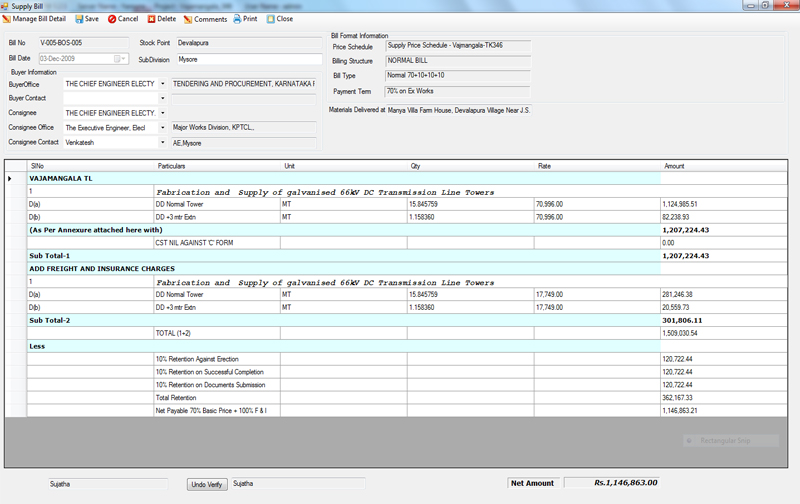Select the row header arrow for VAJAMANGALA TL
The image size is (800, 504).
coord(11,178)
